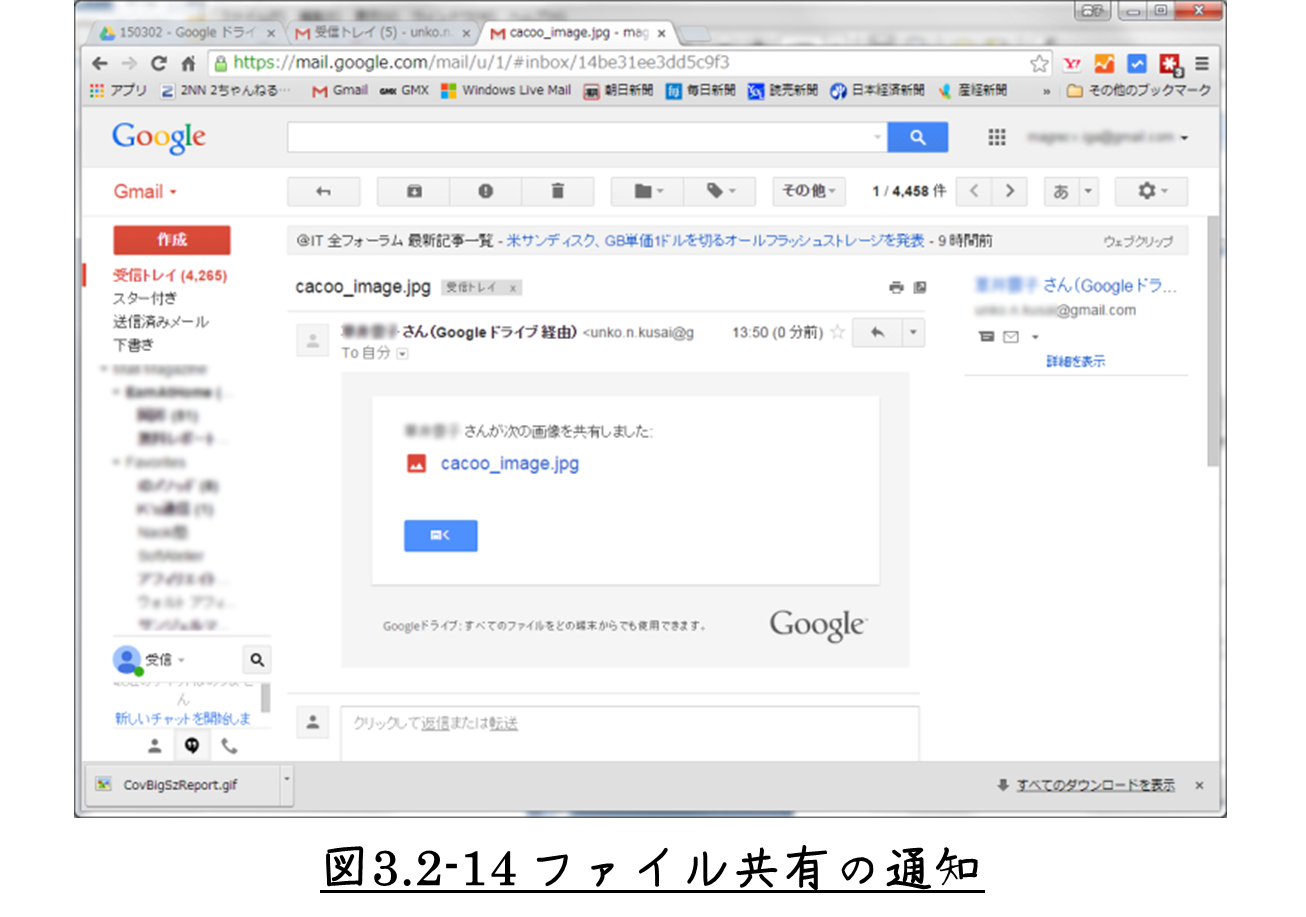Click 詳細を表示 link
Image resolution: width=1306 pixels, height=917 pixels.
[x=1076, y=362]
